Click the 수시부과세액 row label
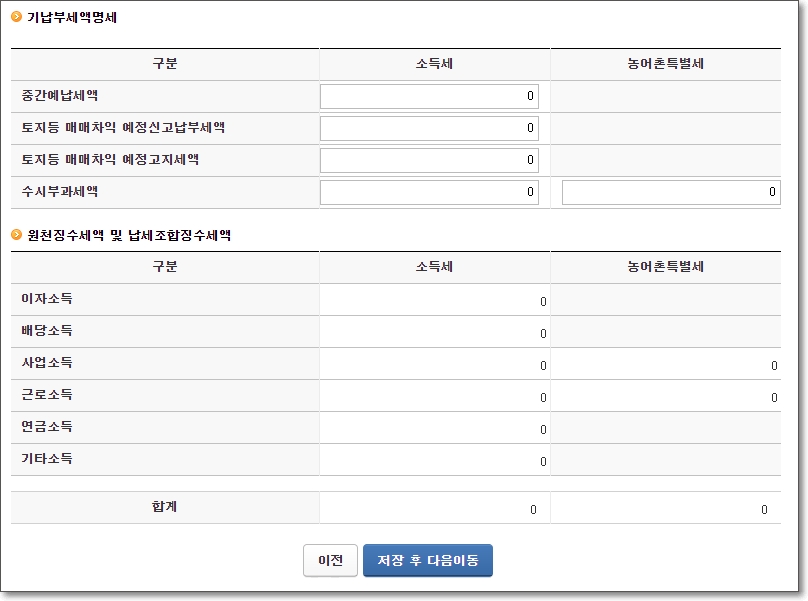 [59, 191]
